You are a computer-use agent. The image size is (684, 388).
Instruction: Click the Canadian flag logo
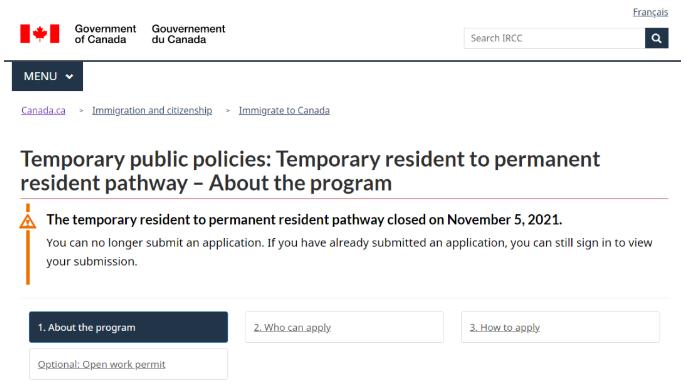pos(40,34)
